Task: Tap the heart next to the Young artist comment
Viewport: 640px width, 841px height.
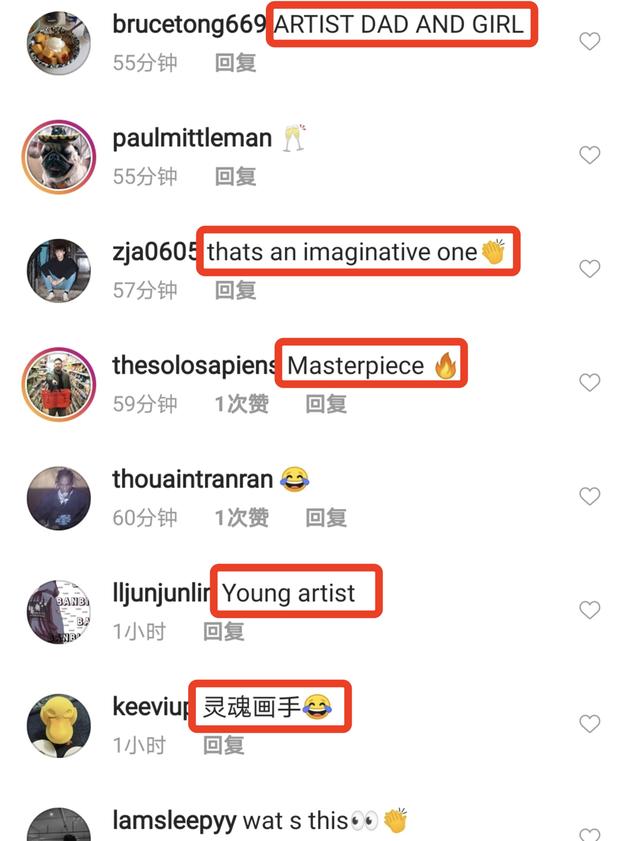Action: coord(590,610)
